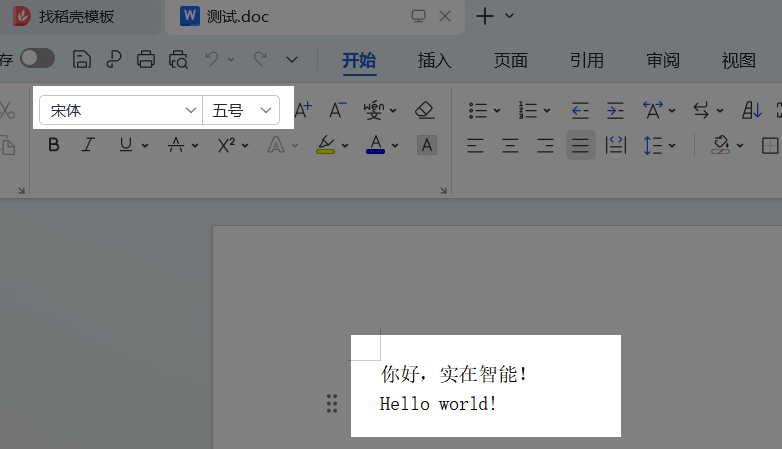Click on the text Hello world!

[x=438, y=404]
